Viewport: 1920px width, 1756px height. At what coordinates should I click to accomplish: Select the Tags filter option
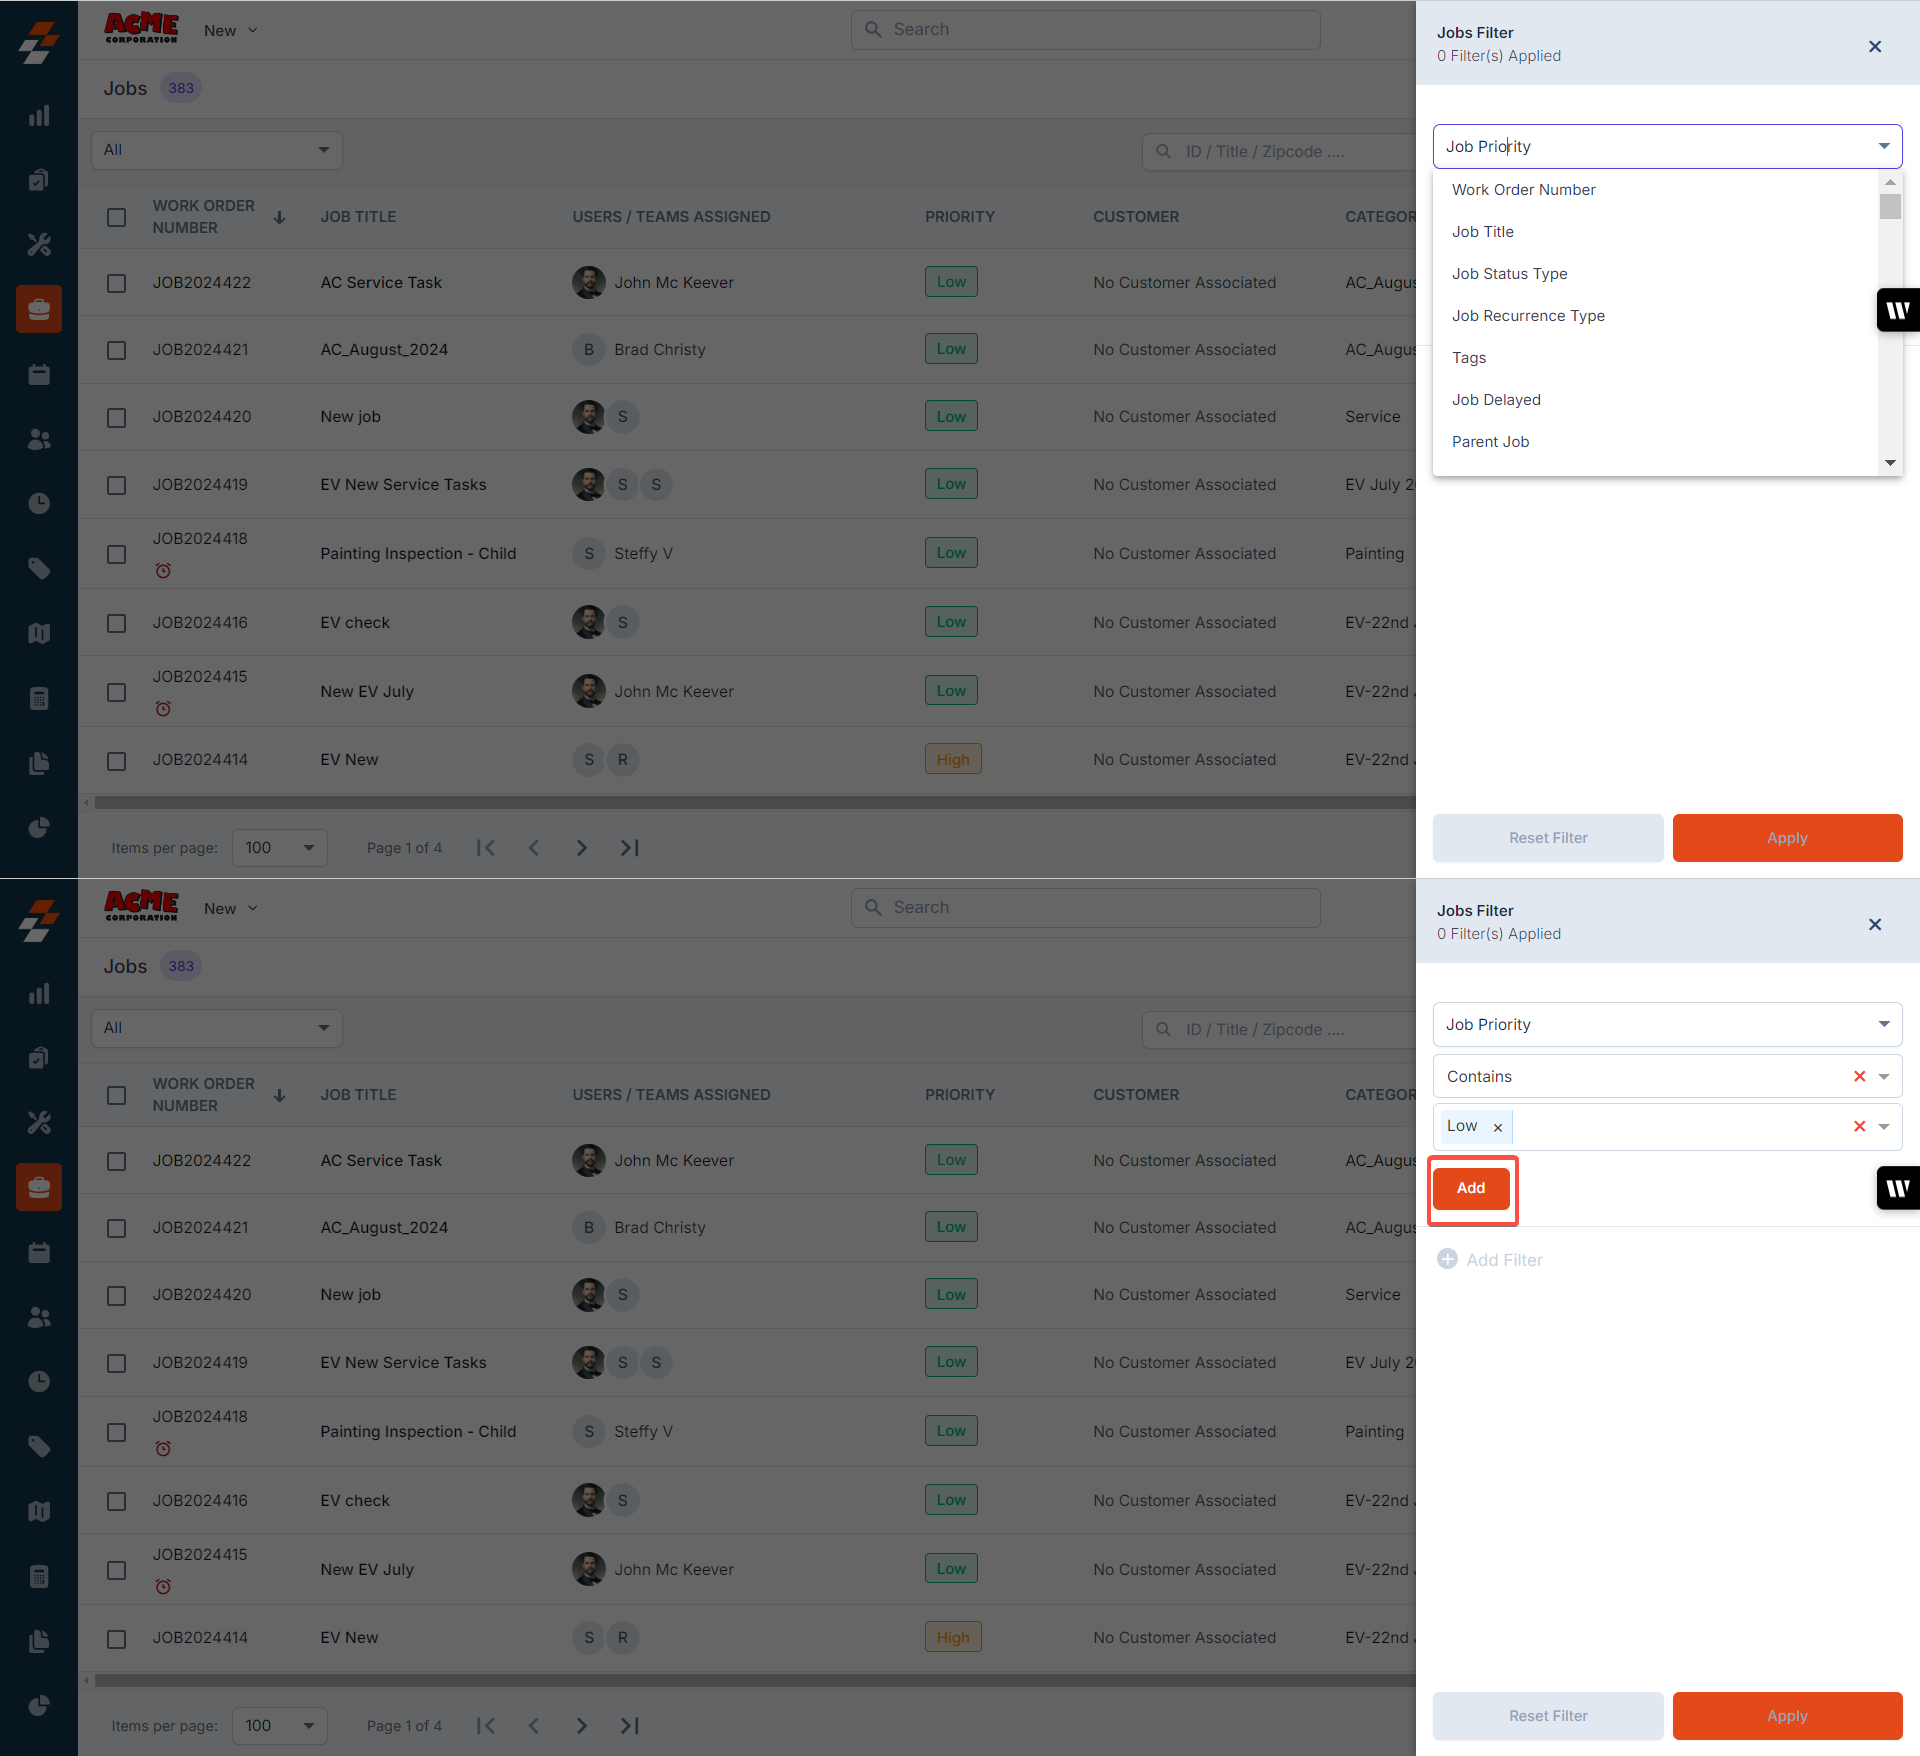coord(1468,358)
